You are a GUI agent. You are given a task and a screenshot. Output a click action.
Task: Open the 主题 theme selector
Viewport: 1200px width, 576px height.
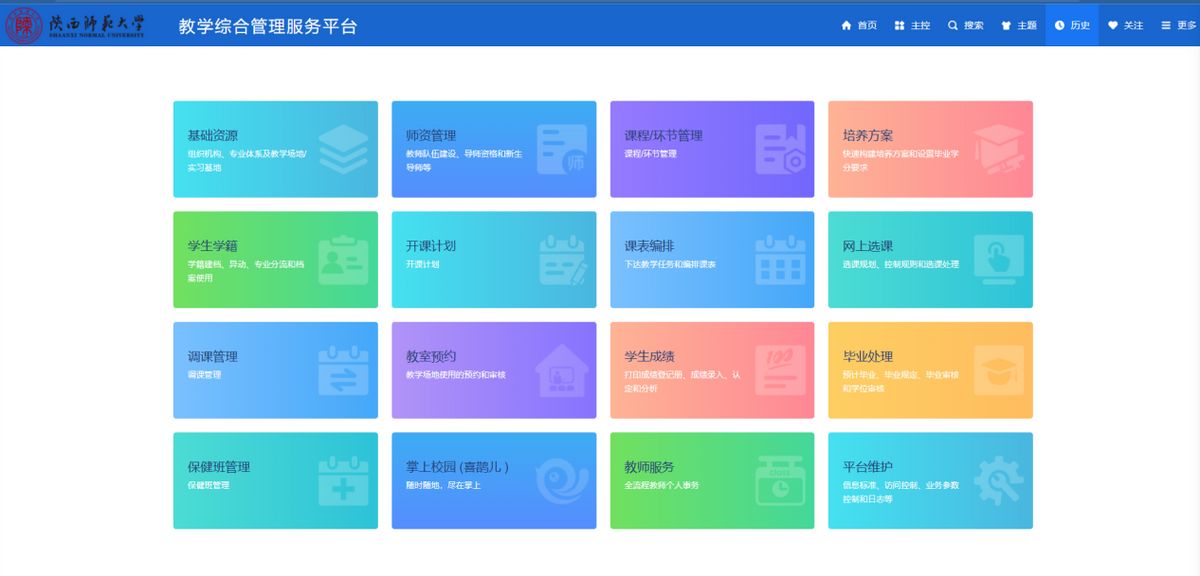1019,26
